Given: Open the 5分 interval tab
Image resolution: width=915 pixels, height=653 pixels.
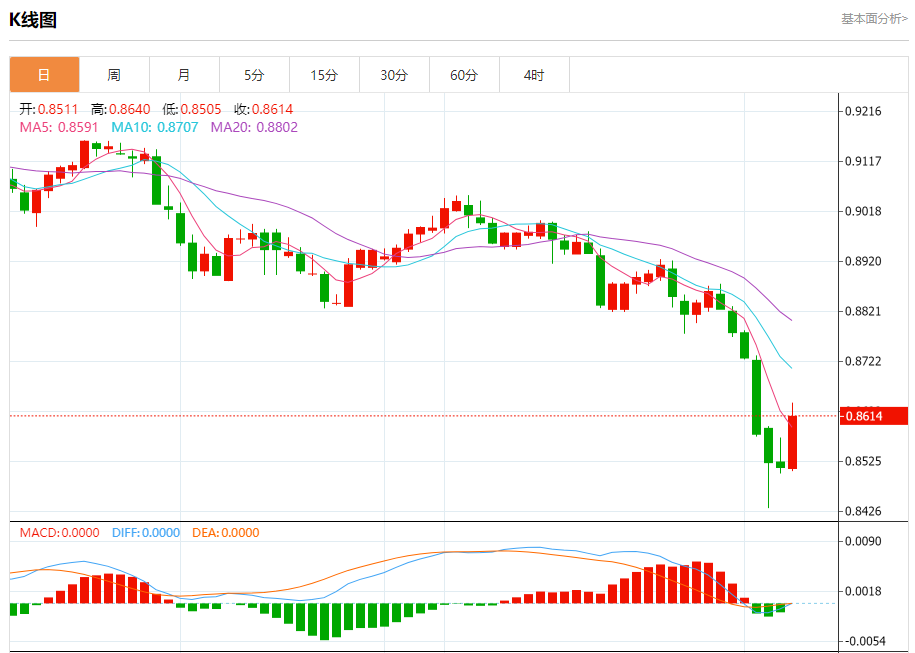Looking at the screenshot, I should pos(254,75).
